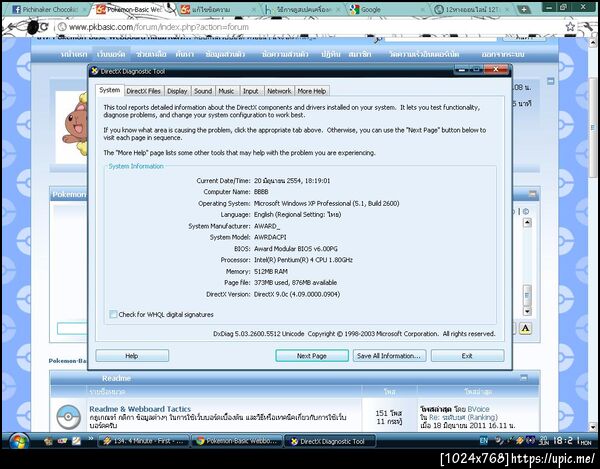Click Save All Information button
Image resolution: width=600 pixels, height=469 pixels.
pyautogui.click(x=389, y=356)
